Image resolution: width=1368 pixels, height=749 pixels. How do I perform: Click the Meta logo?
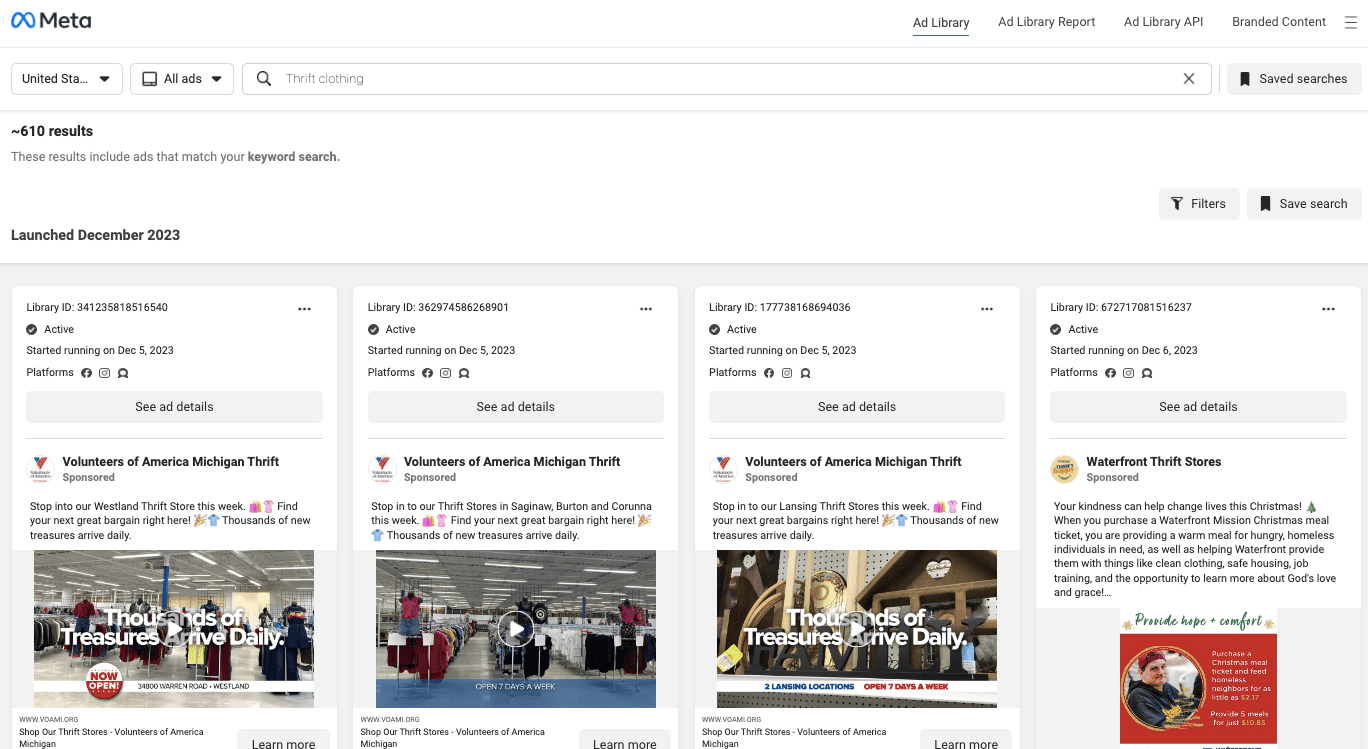tap(51, 21)
